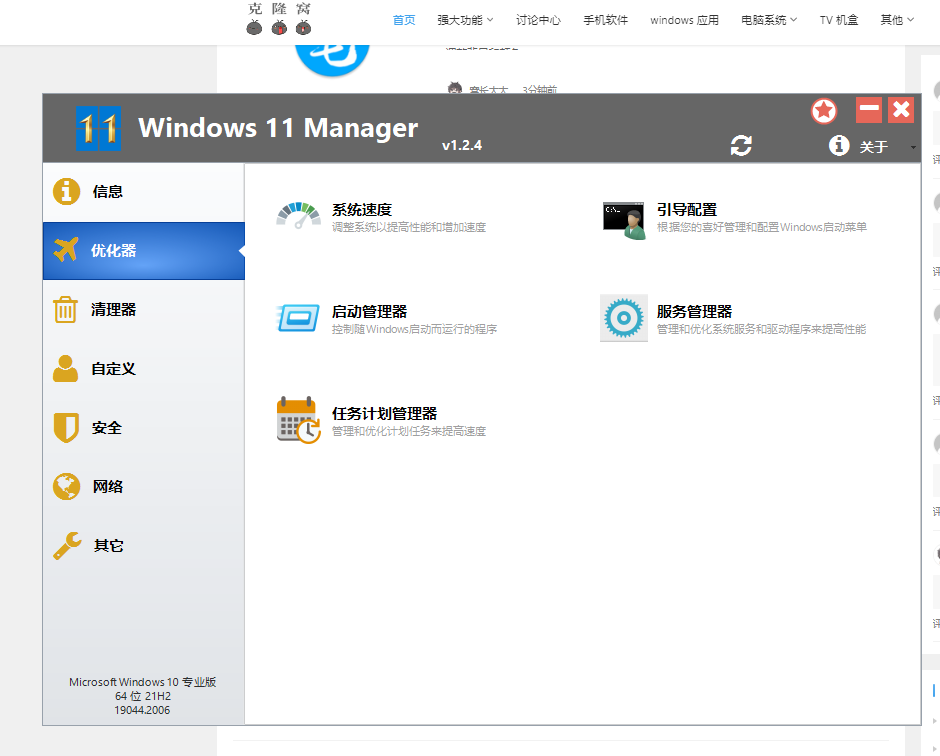This screenshot has height=756, width=940.
Task: Open TV 机盒 in website navigation
Action: [x=839, y=20]
